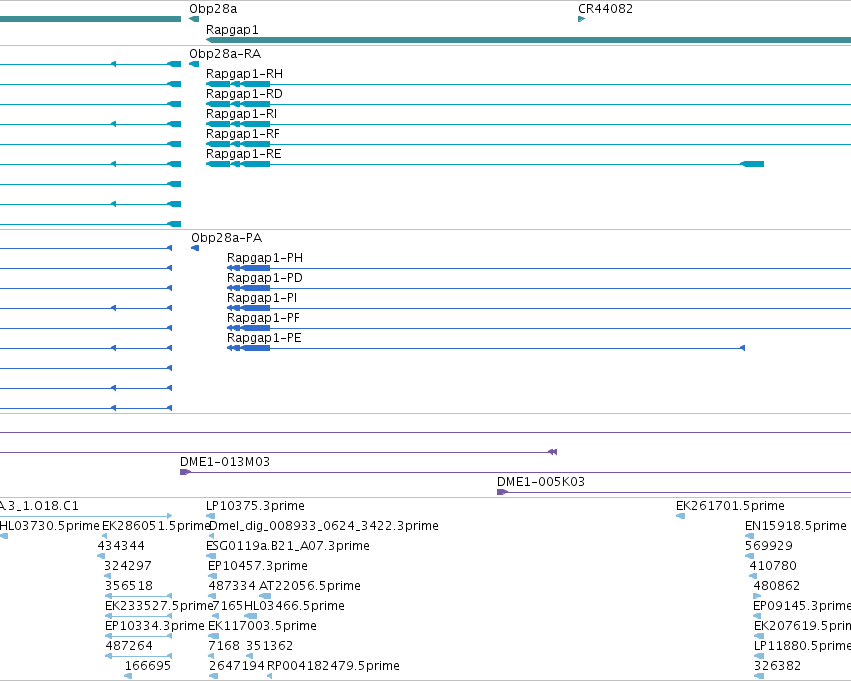Click the Rapgap1-RE distal exon block
851x681 pixels.
pyautogui.click(x=752, y=164)
